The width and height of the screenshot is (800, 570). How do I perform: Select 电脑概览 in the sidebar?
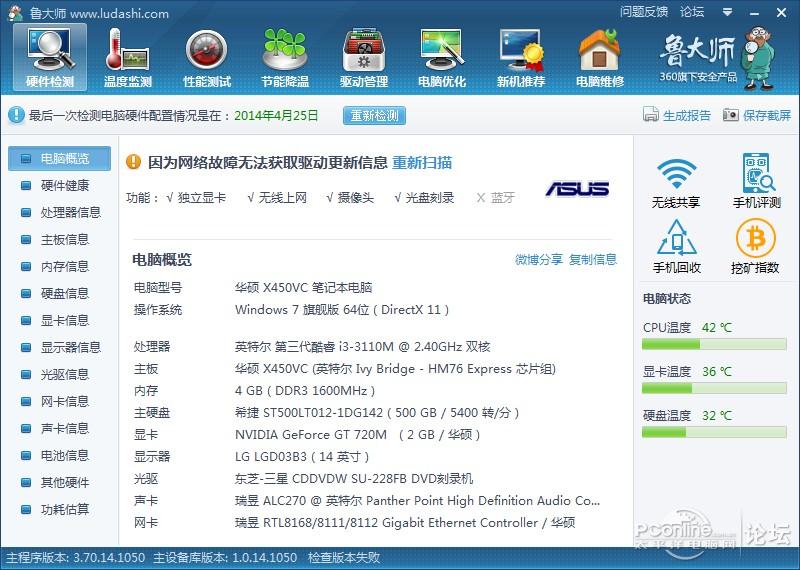[59, 159]
